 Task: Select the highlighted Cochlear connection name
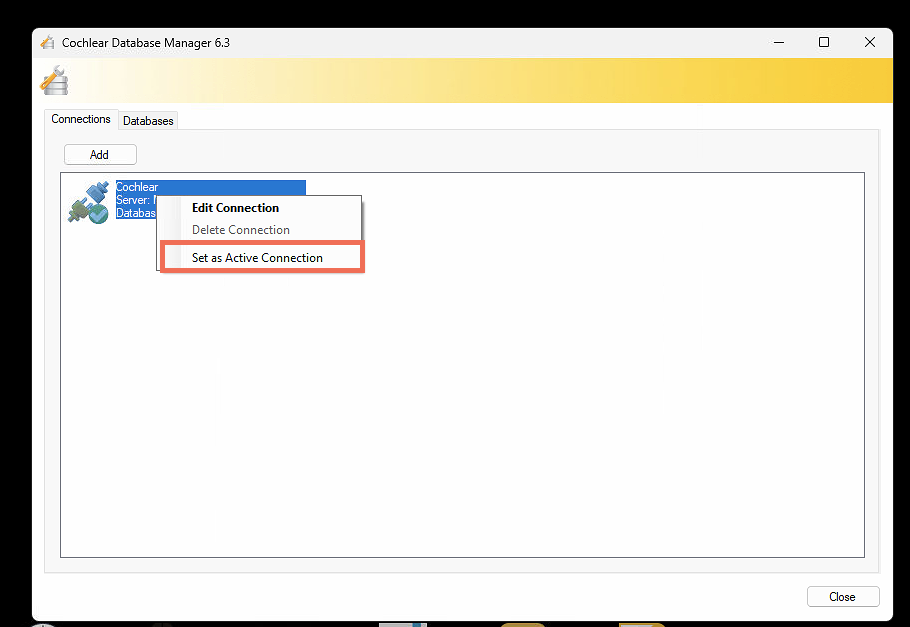(x=137, y=187)
